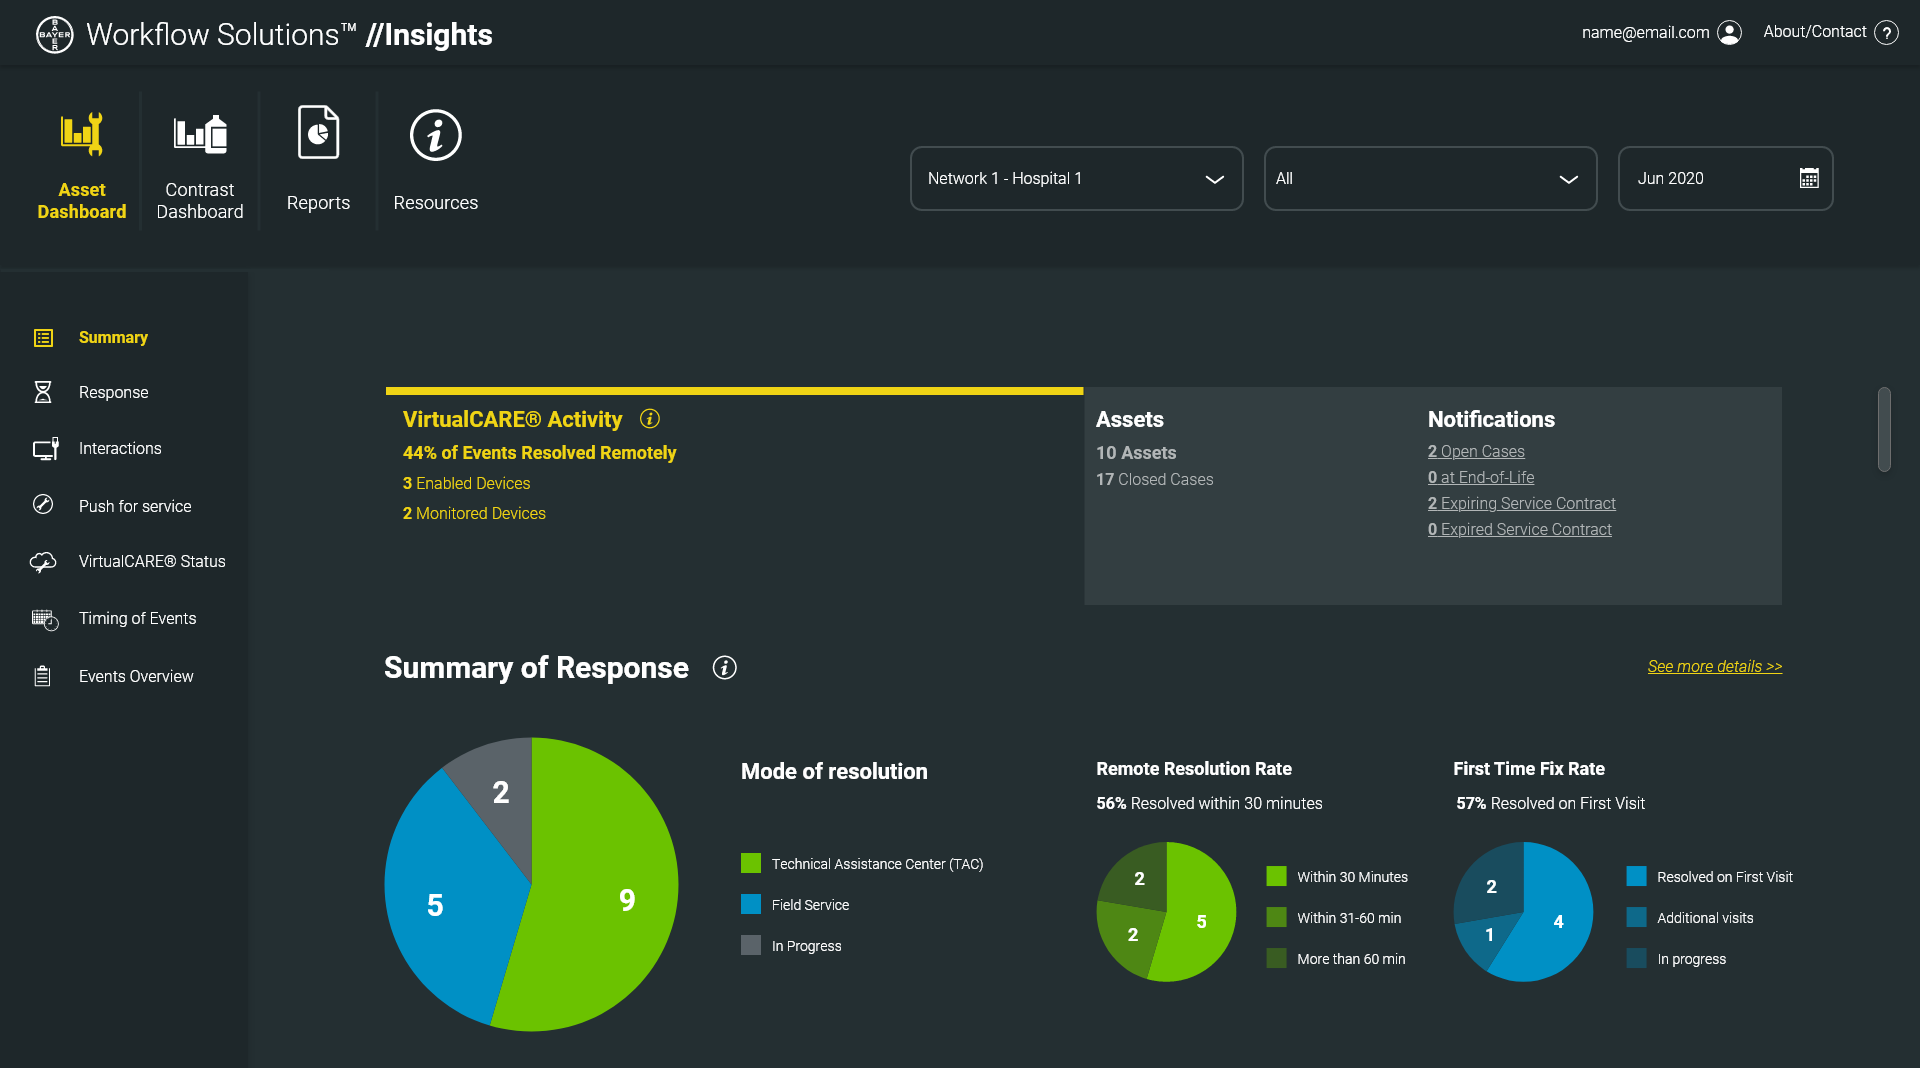The height and width of the screenshot is (1068, 1920).
Task: Go to Reports tab label
Action: click(x=318, y=203)
